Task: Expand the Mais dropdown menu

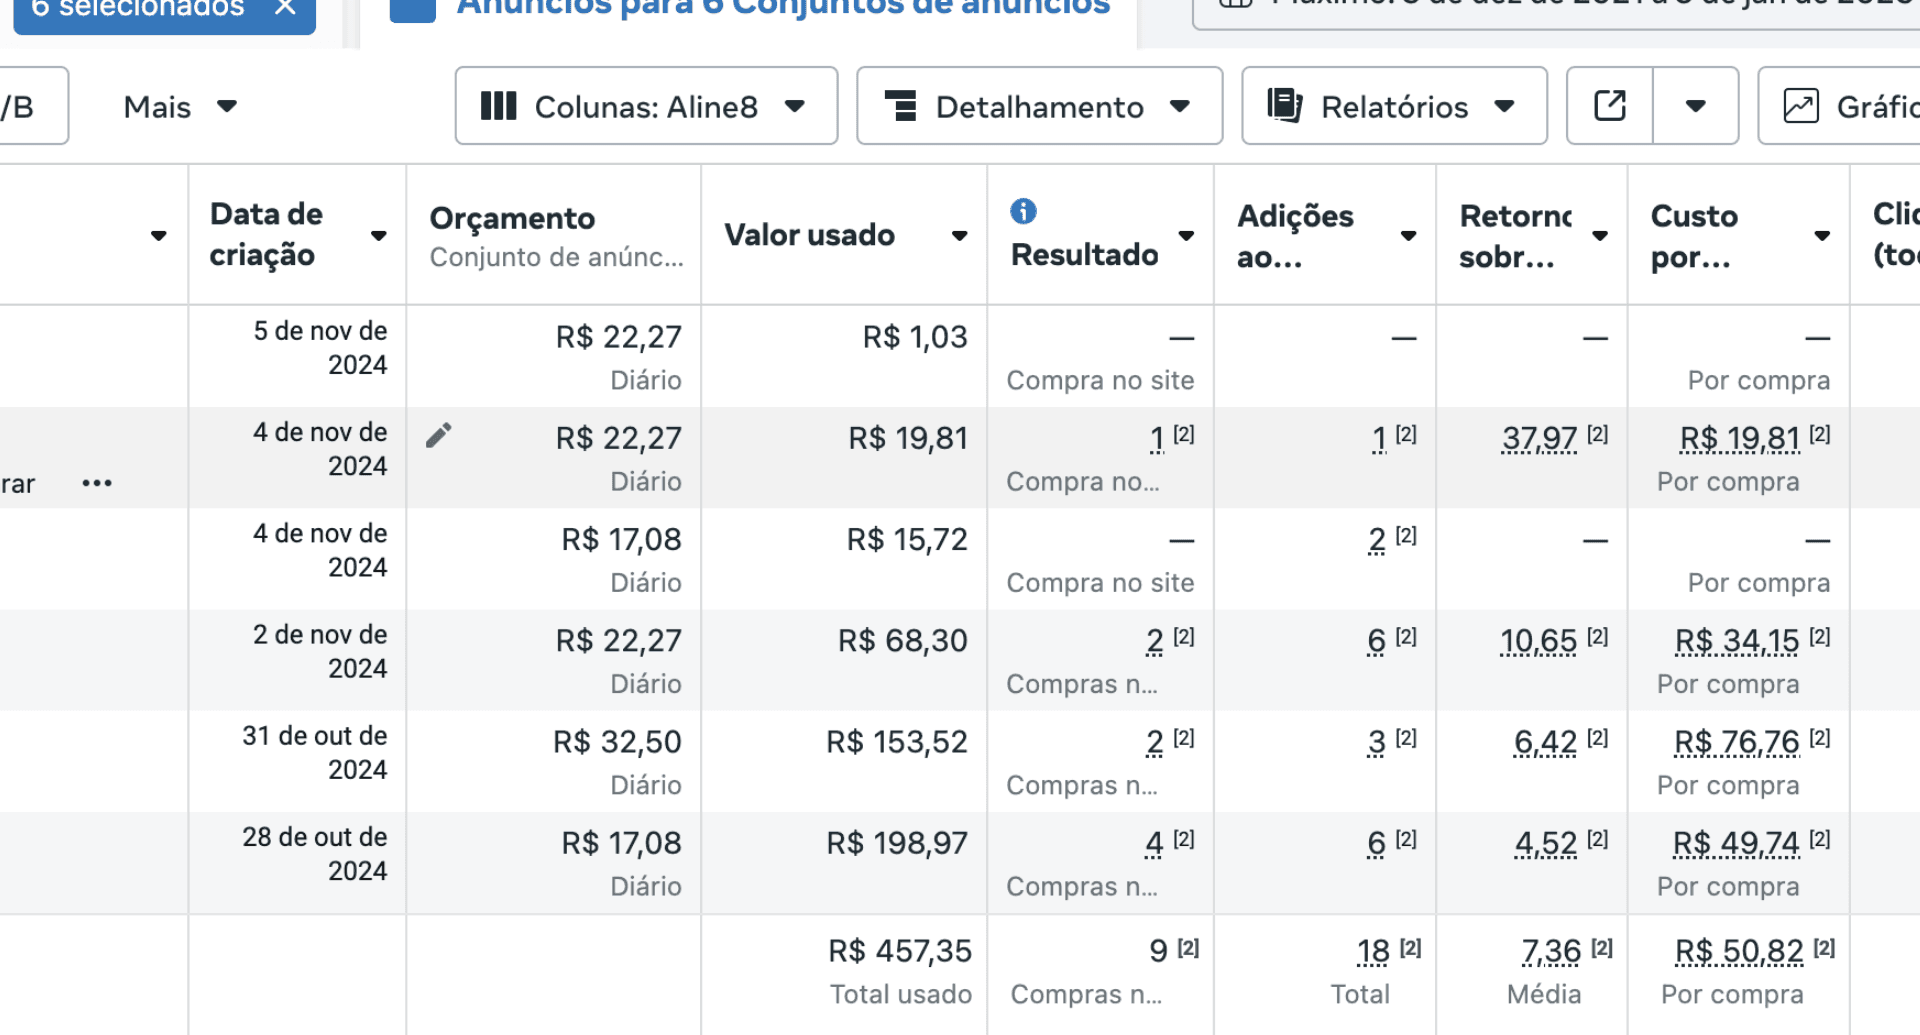Action: click(x=180, y=106)
